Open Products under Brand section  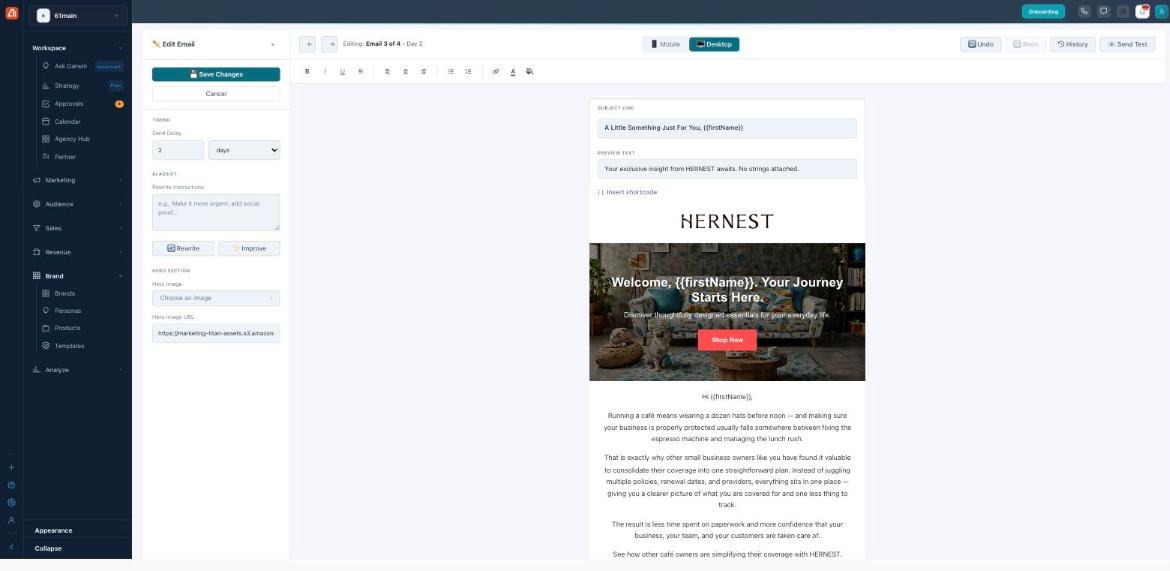click(82, 328)
